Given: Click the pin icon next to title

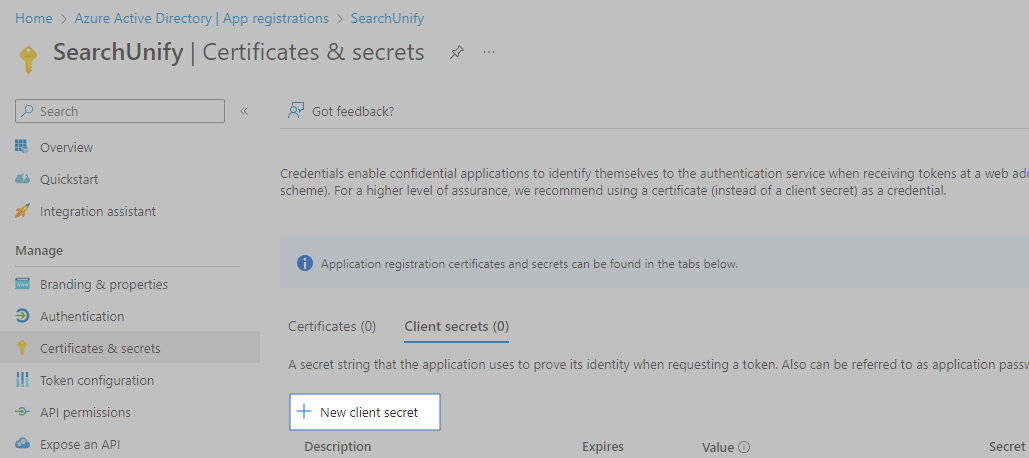Looking at the screenshot, I should (x=457, y=52).
